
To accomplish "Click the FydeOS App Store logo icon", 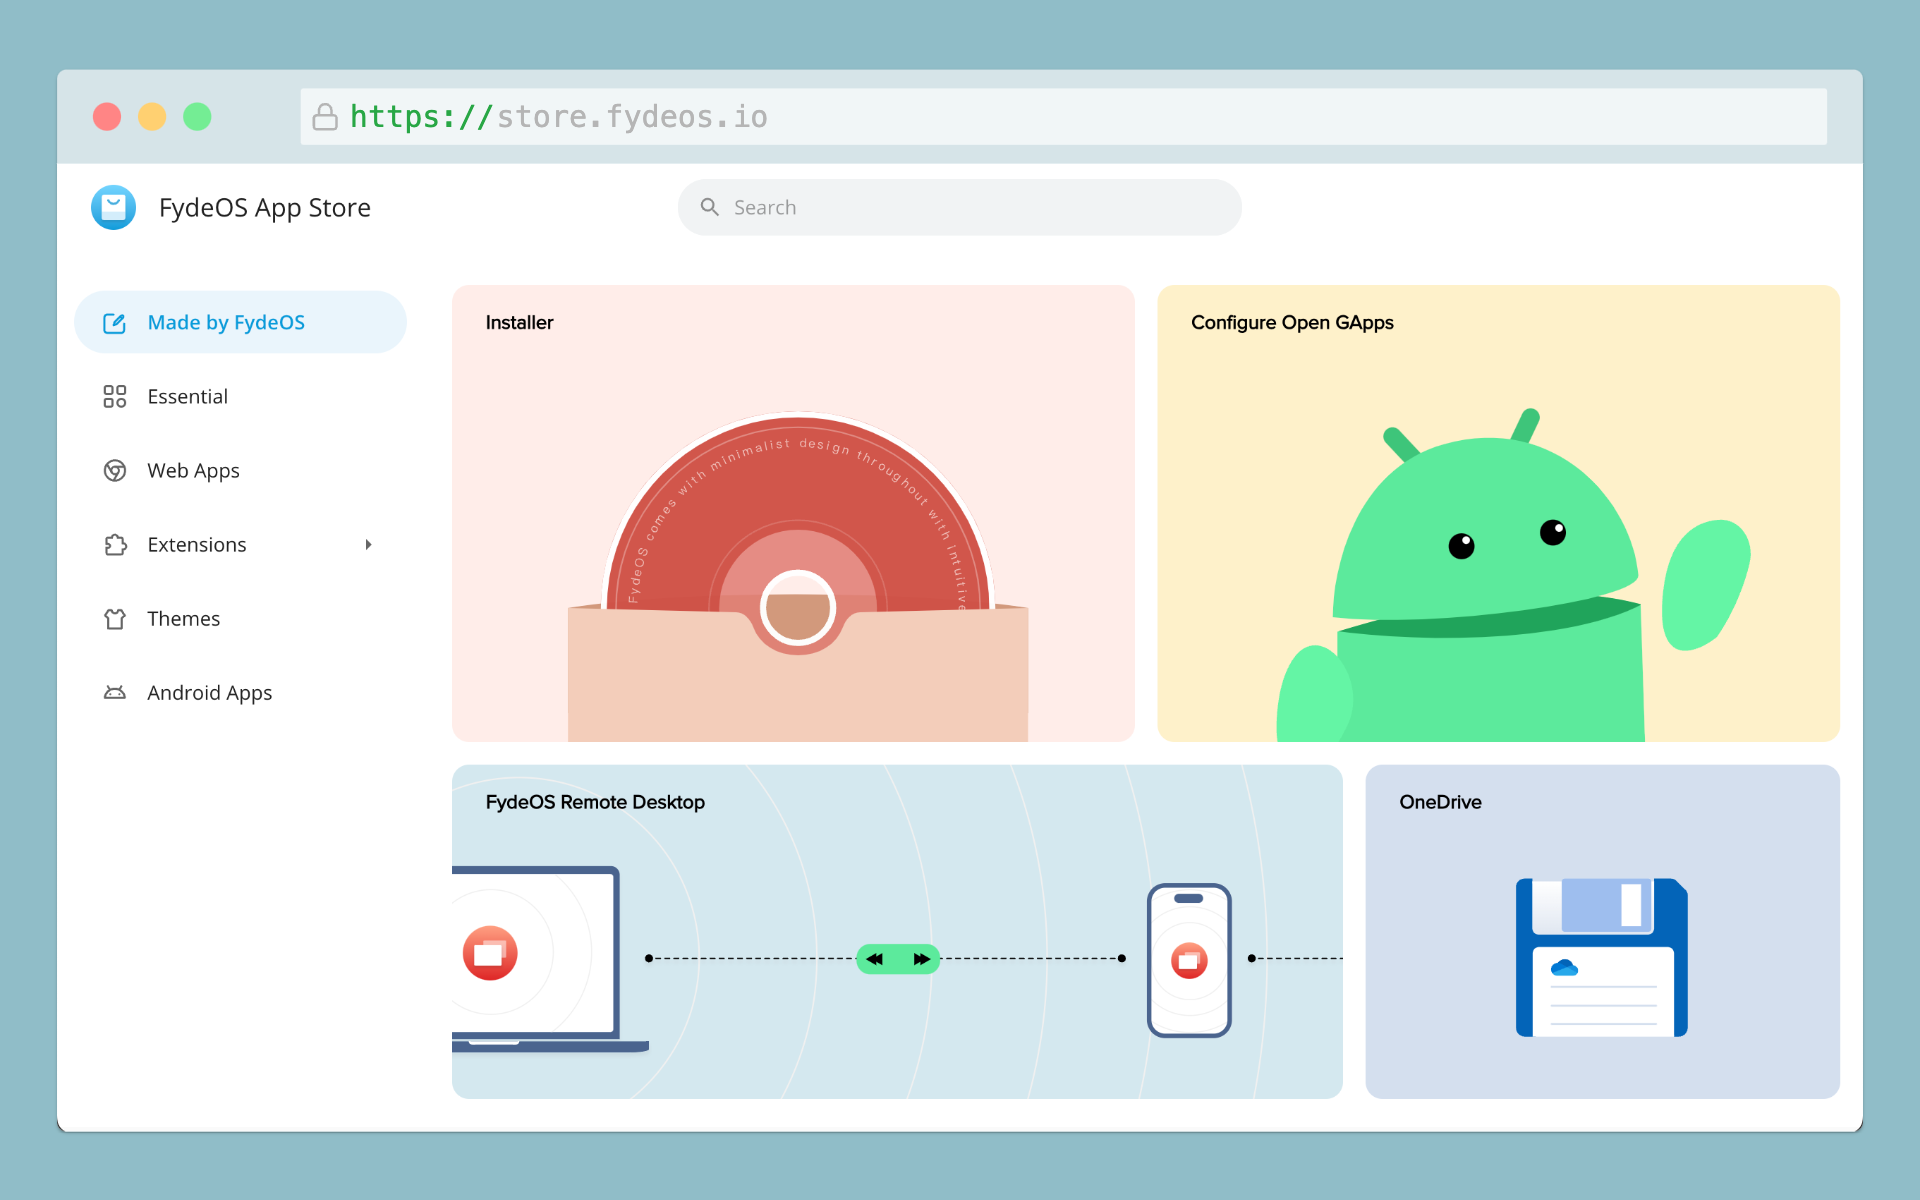I will (113, 207).
